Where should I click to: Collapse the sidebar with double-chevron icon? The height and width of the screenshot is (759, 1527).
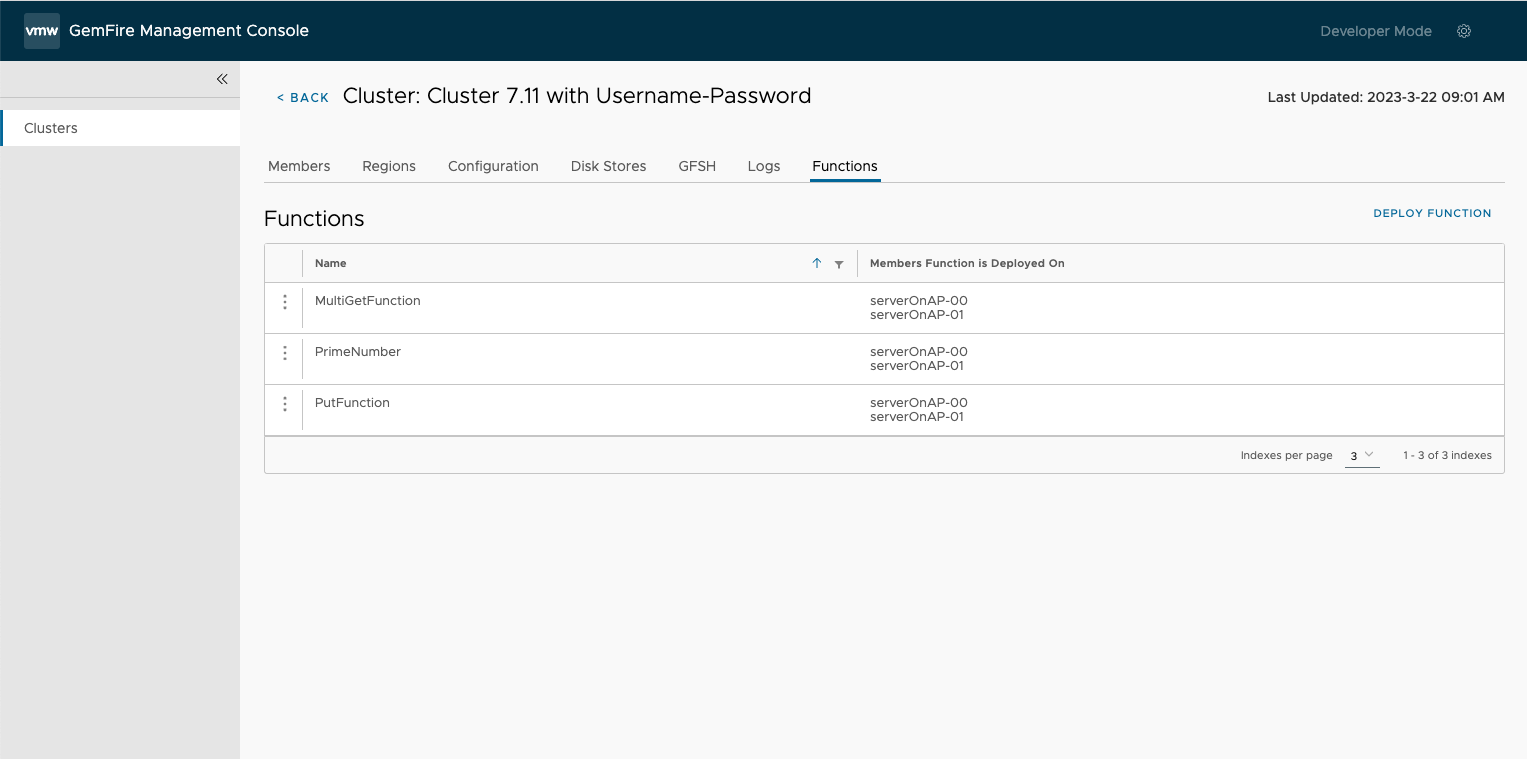tap(222, 79)
